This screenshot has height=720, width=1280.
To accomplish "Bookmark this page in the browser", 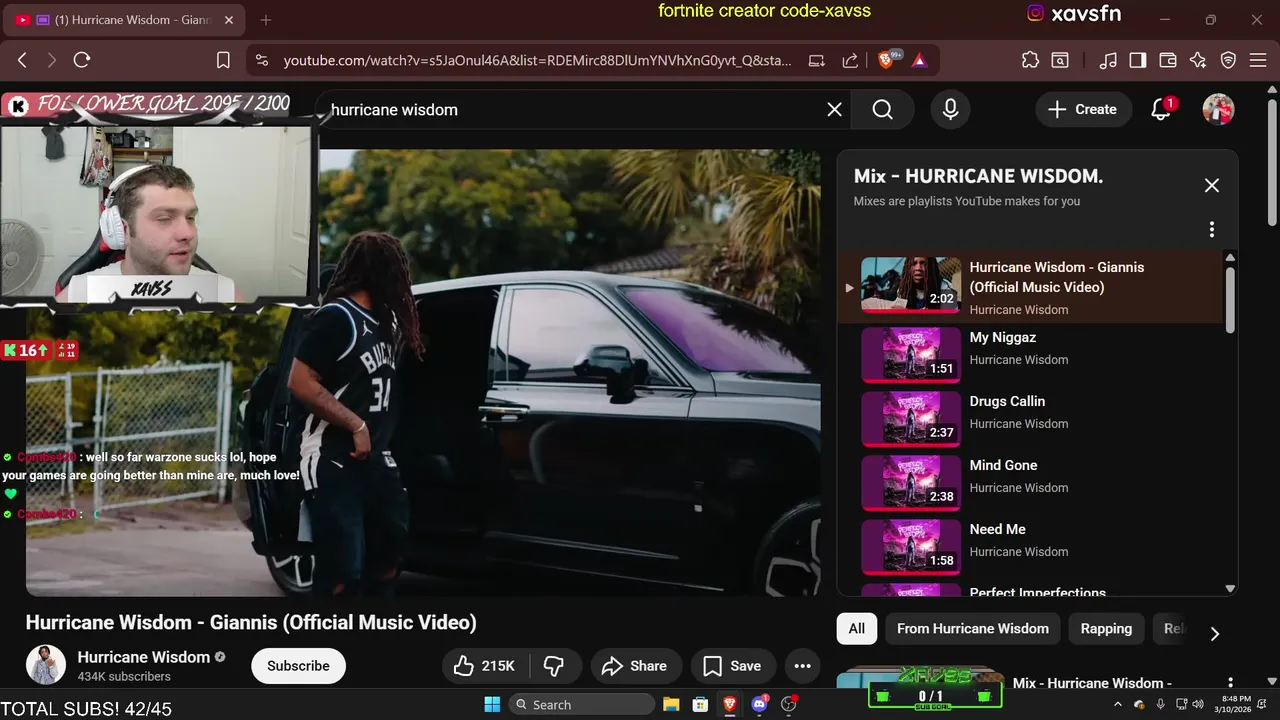I will [x=224, y=60].
